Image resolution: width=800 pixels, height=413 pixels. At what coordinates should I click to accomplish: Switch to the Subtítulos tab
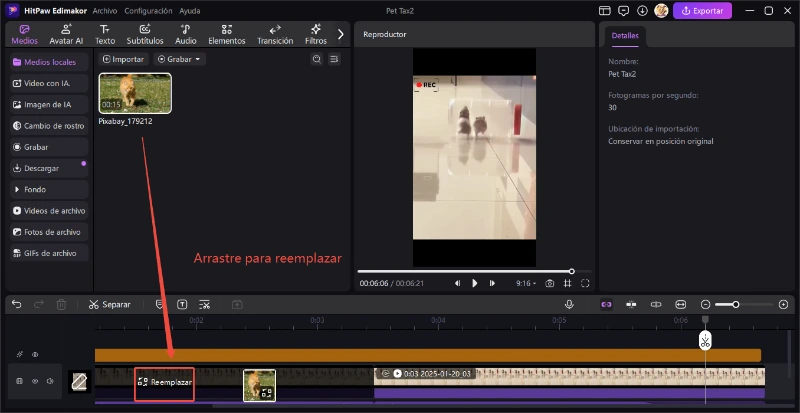tap(145, 35)
